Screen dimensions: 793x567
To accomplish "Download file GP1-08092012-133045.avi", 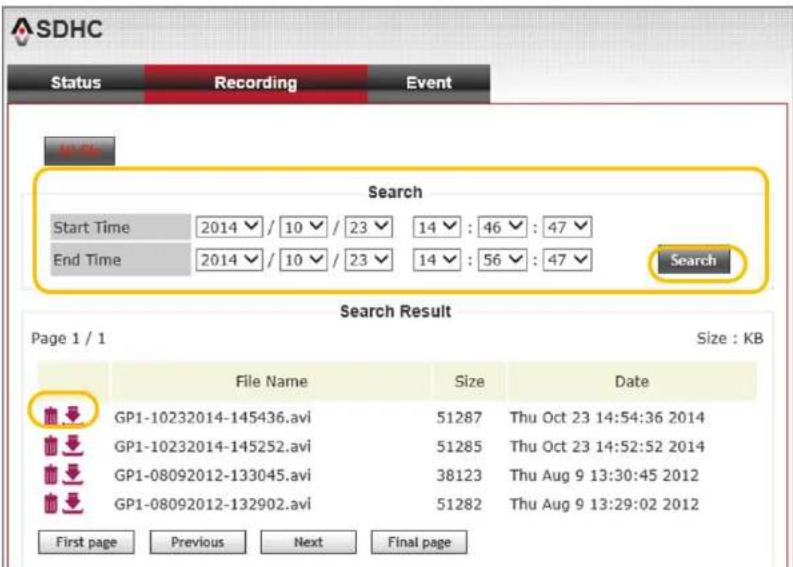I will 73,474.
